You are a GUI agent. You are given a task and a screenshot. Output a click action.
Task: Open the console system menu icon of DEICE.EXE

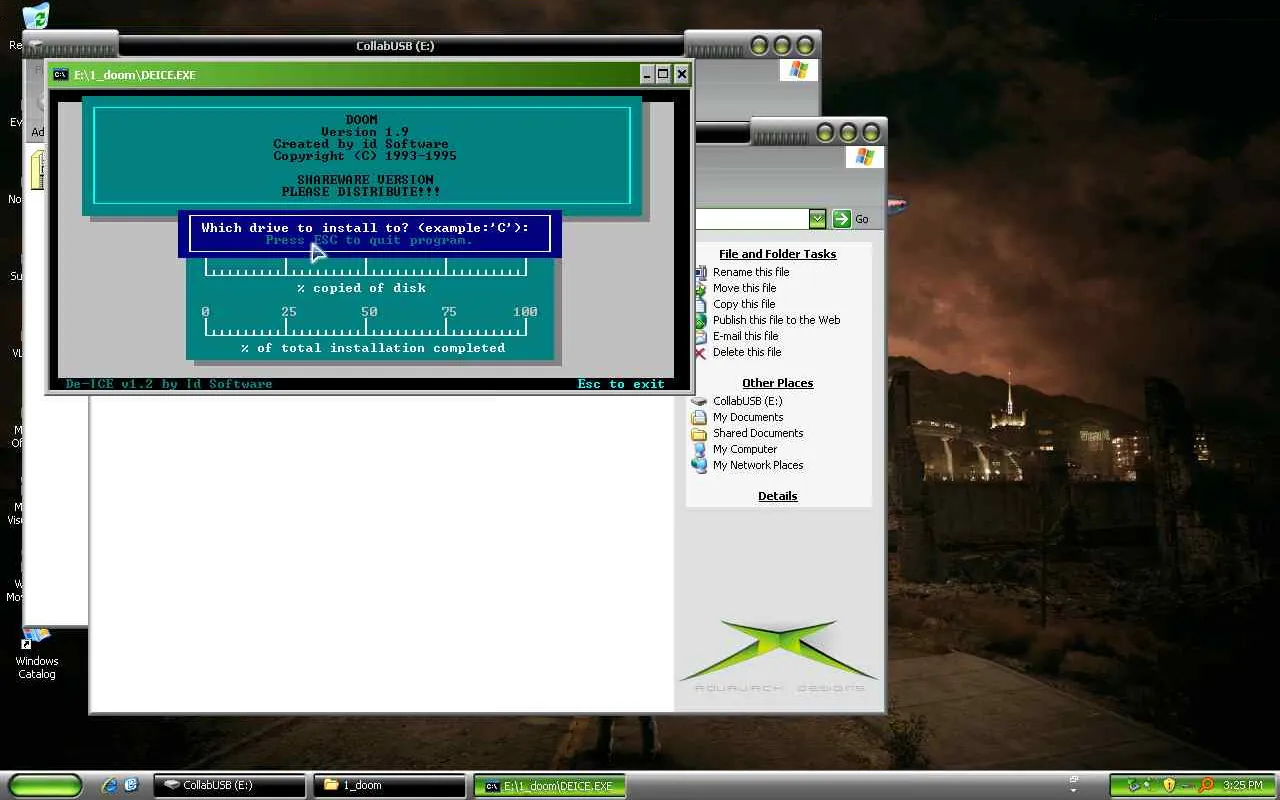click(x=61, y=74)
